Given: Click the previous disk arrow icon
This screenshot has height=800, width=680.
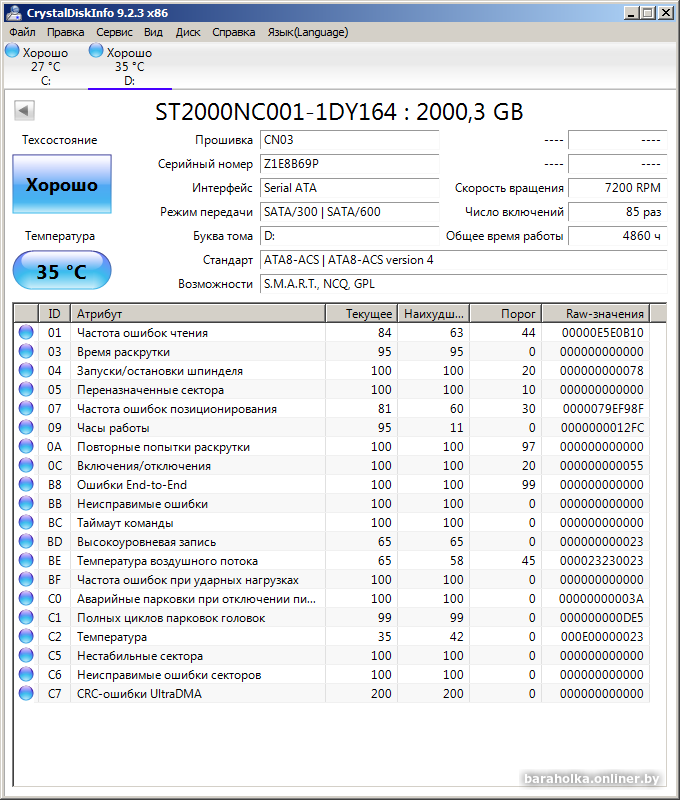Looking at the screenshot, I should tap(23, 110).
